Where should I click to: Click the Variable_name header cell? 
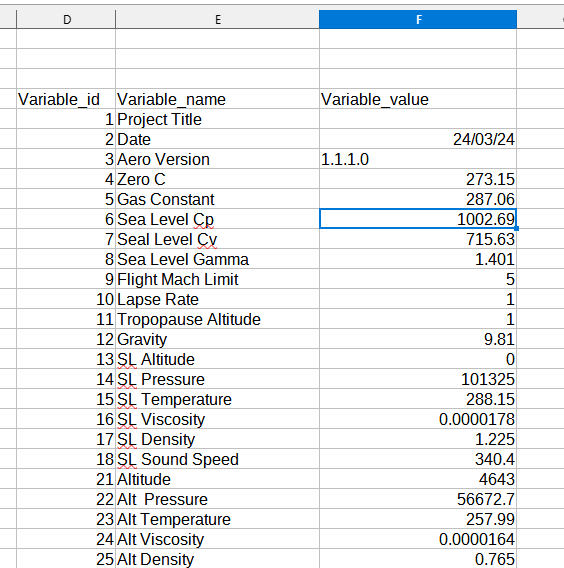click(217, 99)
